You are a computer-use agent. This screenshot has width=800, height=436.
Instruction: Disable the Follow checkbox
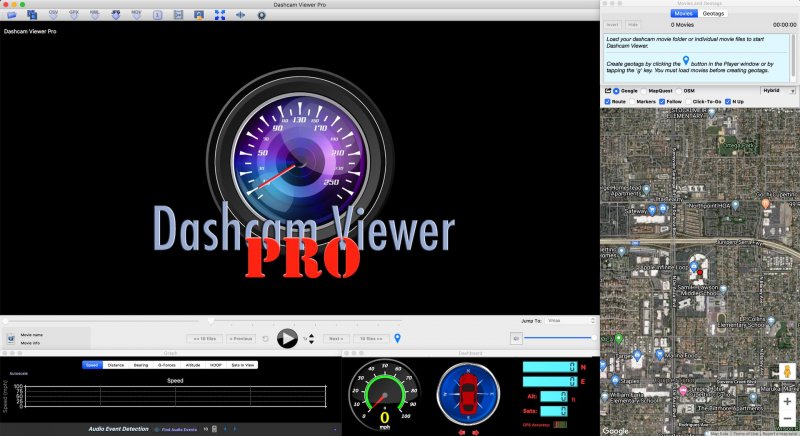[x=662, y=101]
